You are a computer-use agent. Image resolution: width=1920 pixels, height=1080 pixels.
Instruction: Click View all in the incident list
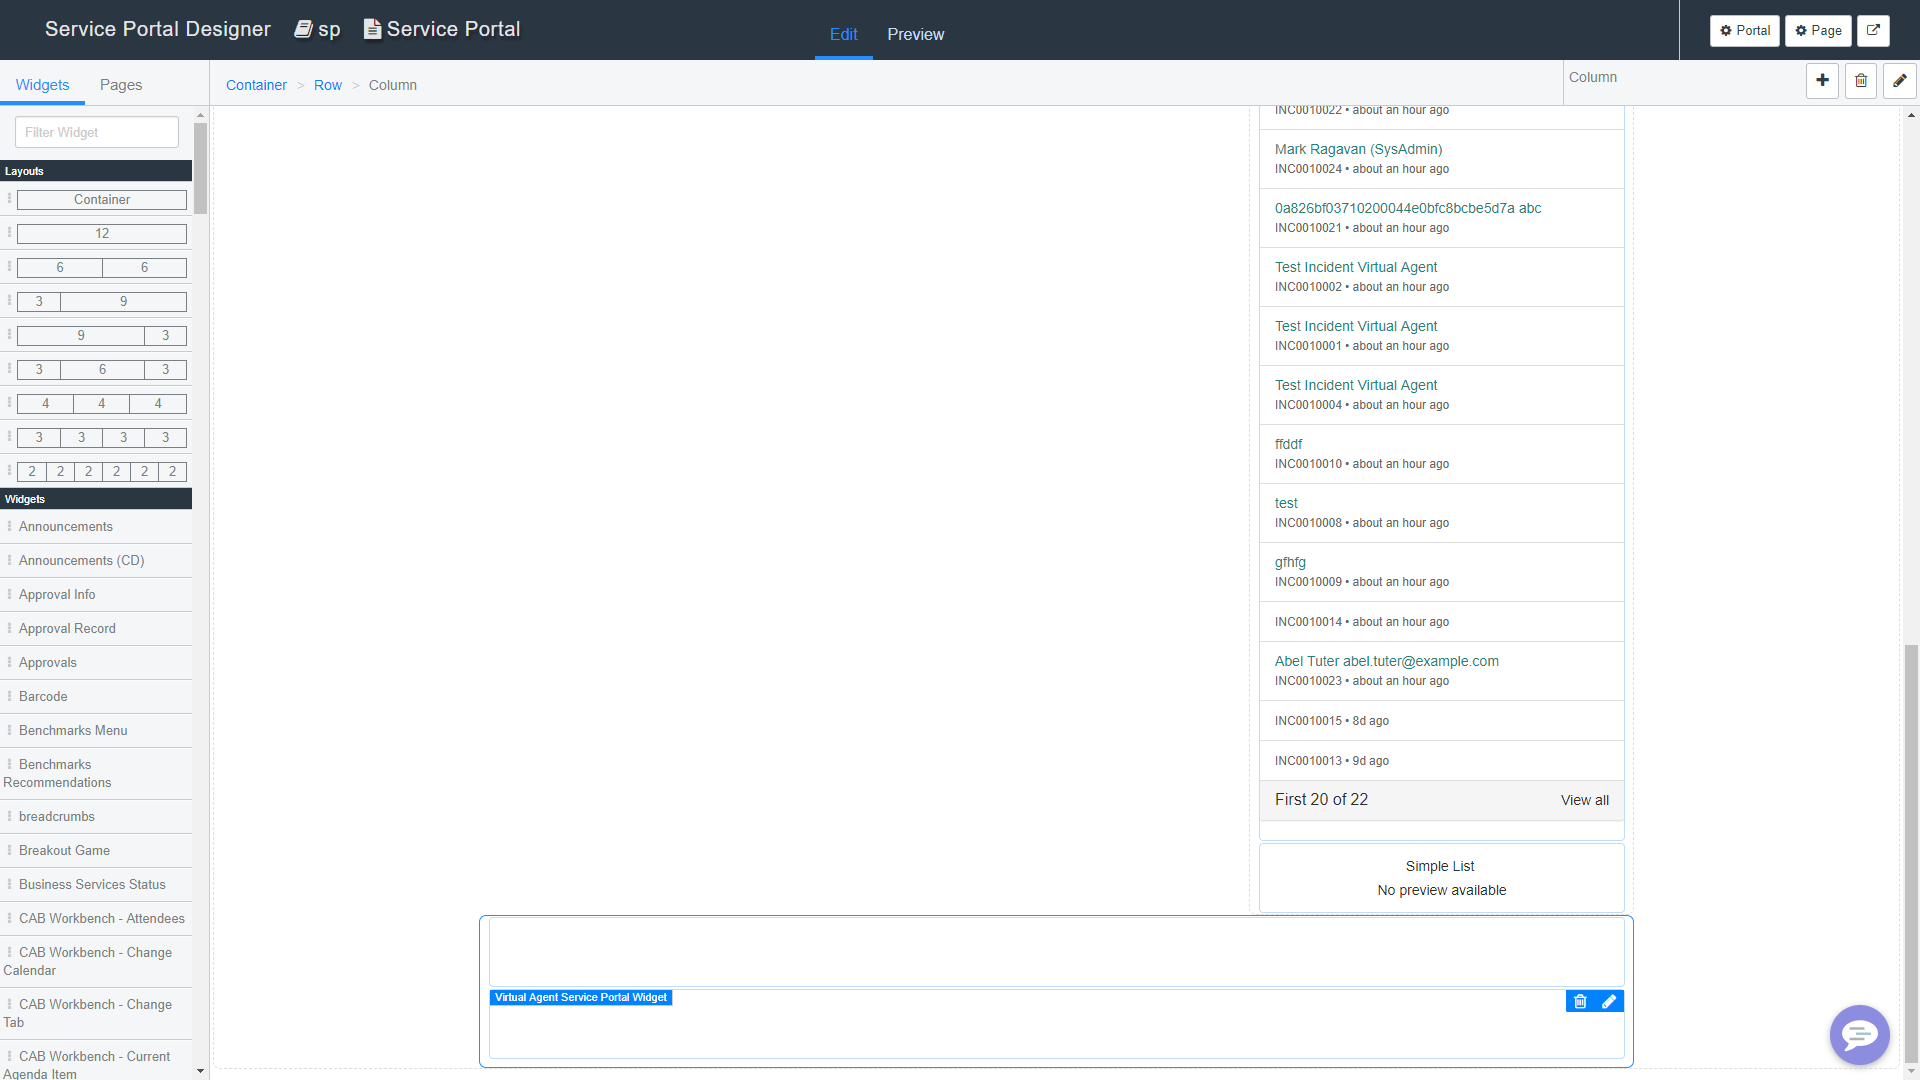point(1584,800)
